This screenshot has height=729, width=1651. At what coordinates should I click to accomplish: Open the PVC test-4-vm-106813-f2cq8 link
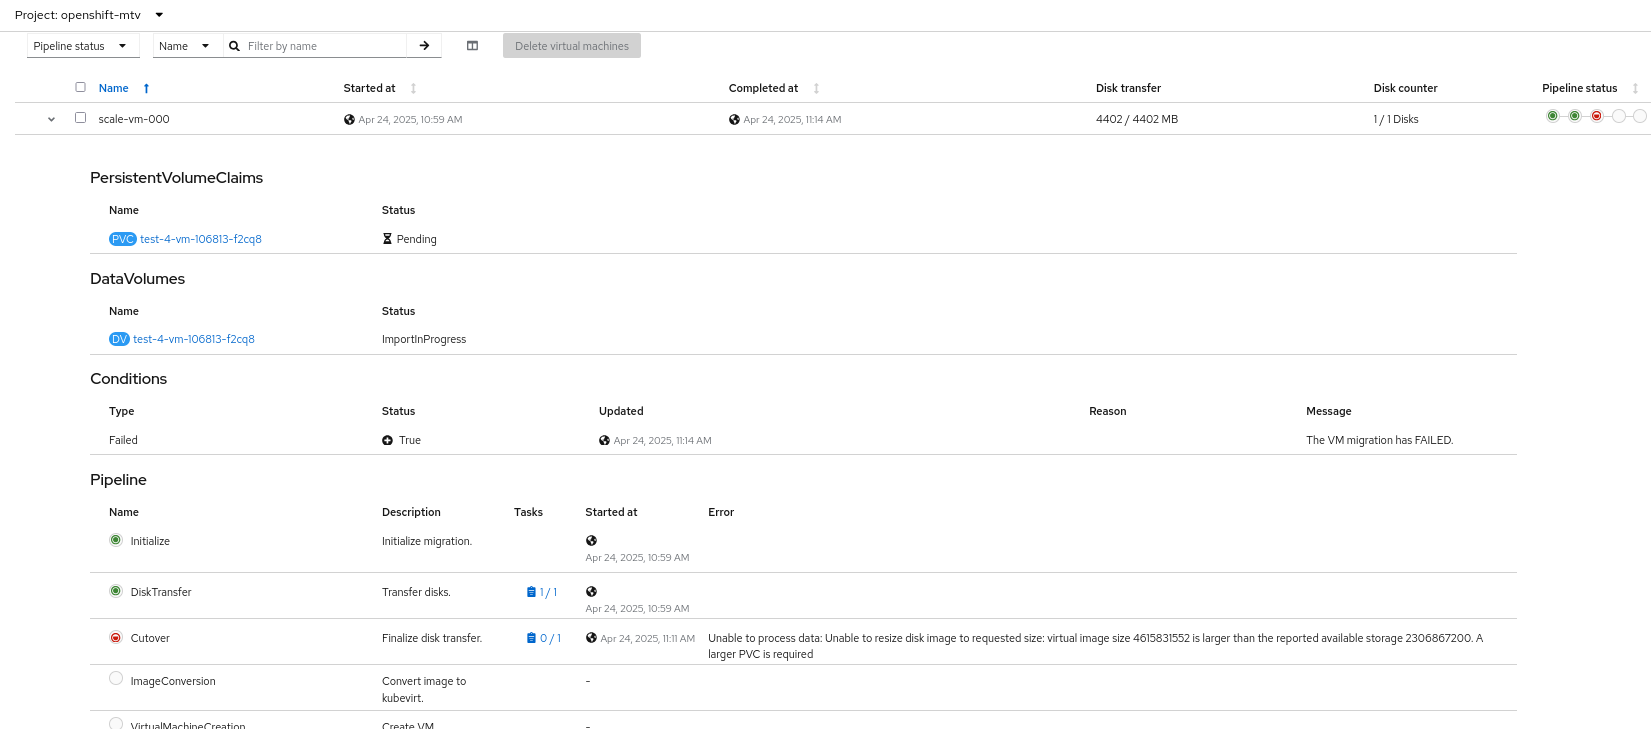[x=200, y=239]
